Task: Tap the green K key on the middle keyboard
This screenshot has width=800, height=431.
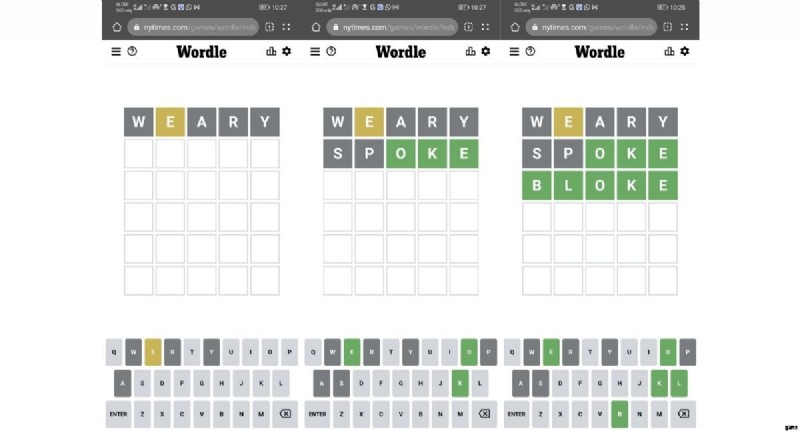Action: 460,383
